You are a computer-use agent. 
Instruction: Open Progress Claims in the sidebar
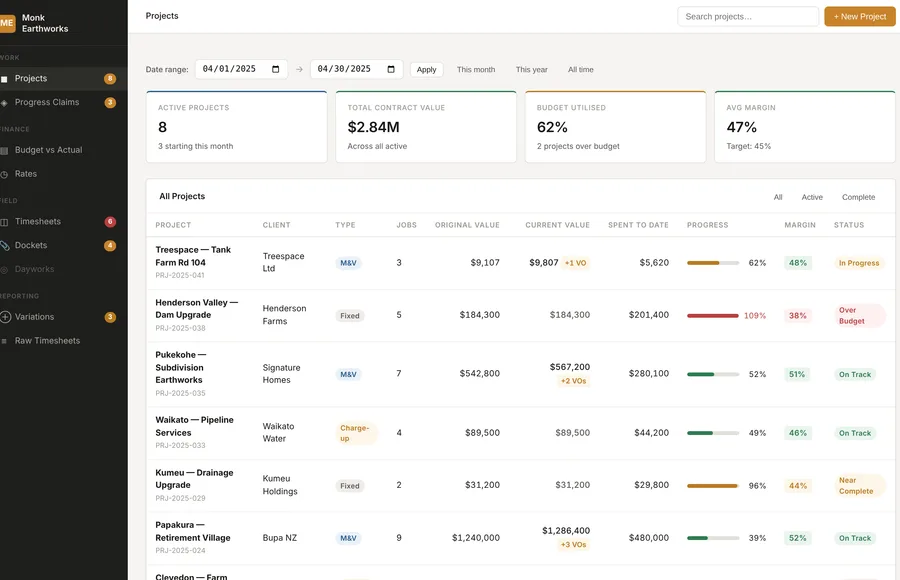click(64, 102)
